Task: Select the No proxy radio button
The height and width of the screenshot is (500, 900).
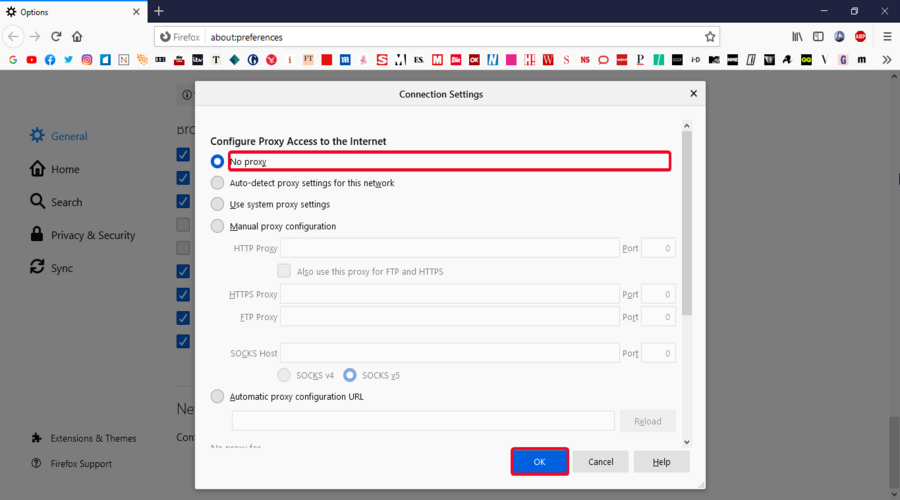Action: tap(217, 161)
